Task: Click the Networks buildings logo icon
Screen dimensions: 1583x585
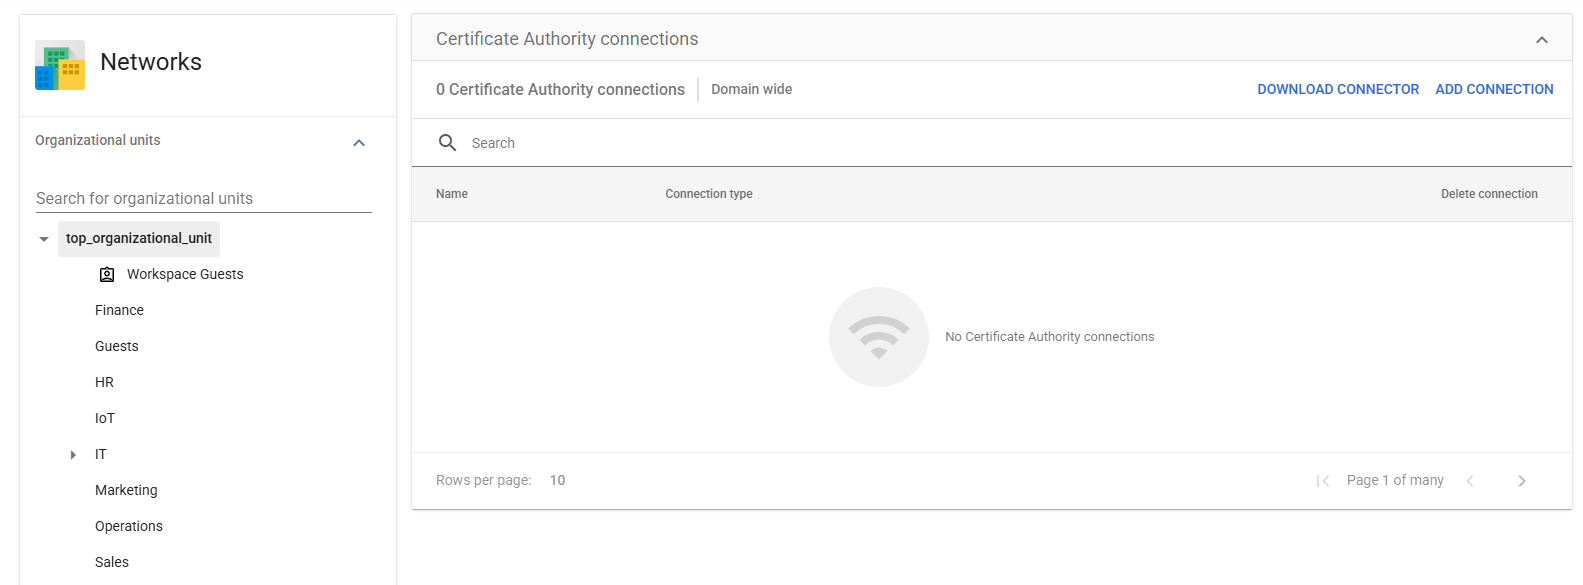Action: tap(60, 65)
